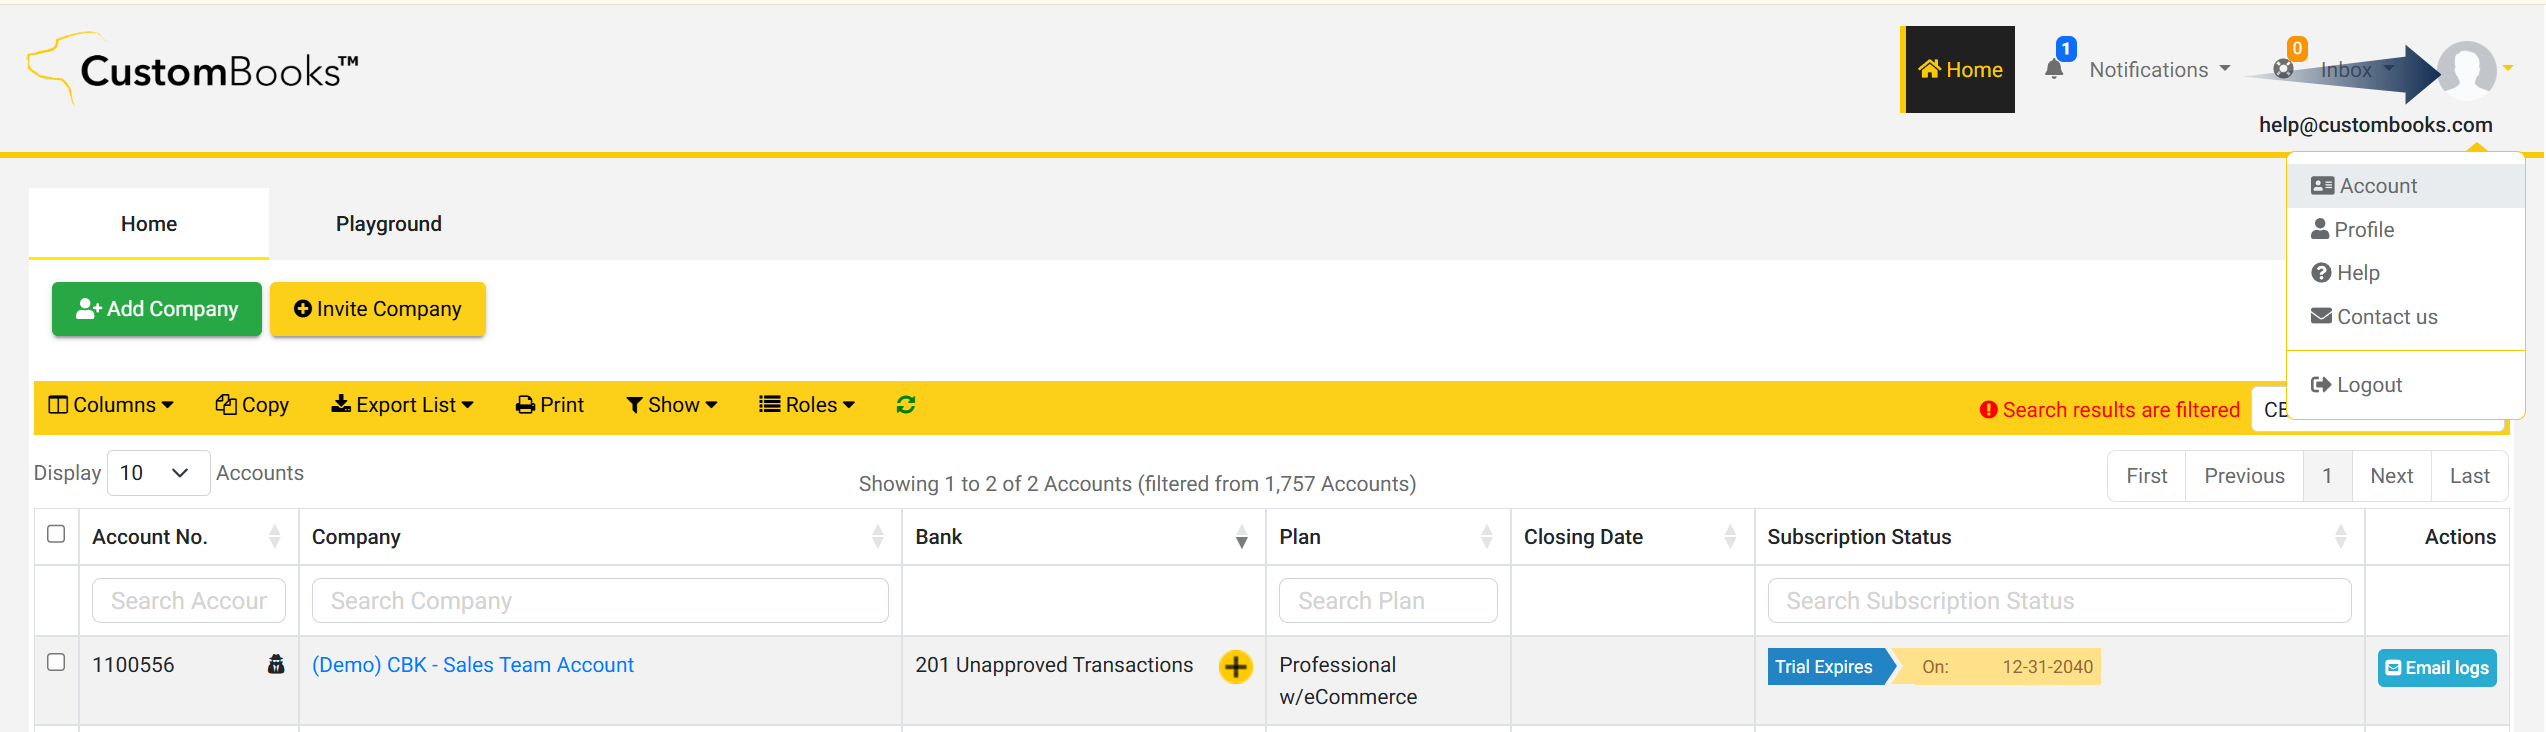Copy the accounts table

tap(252, 405)
